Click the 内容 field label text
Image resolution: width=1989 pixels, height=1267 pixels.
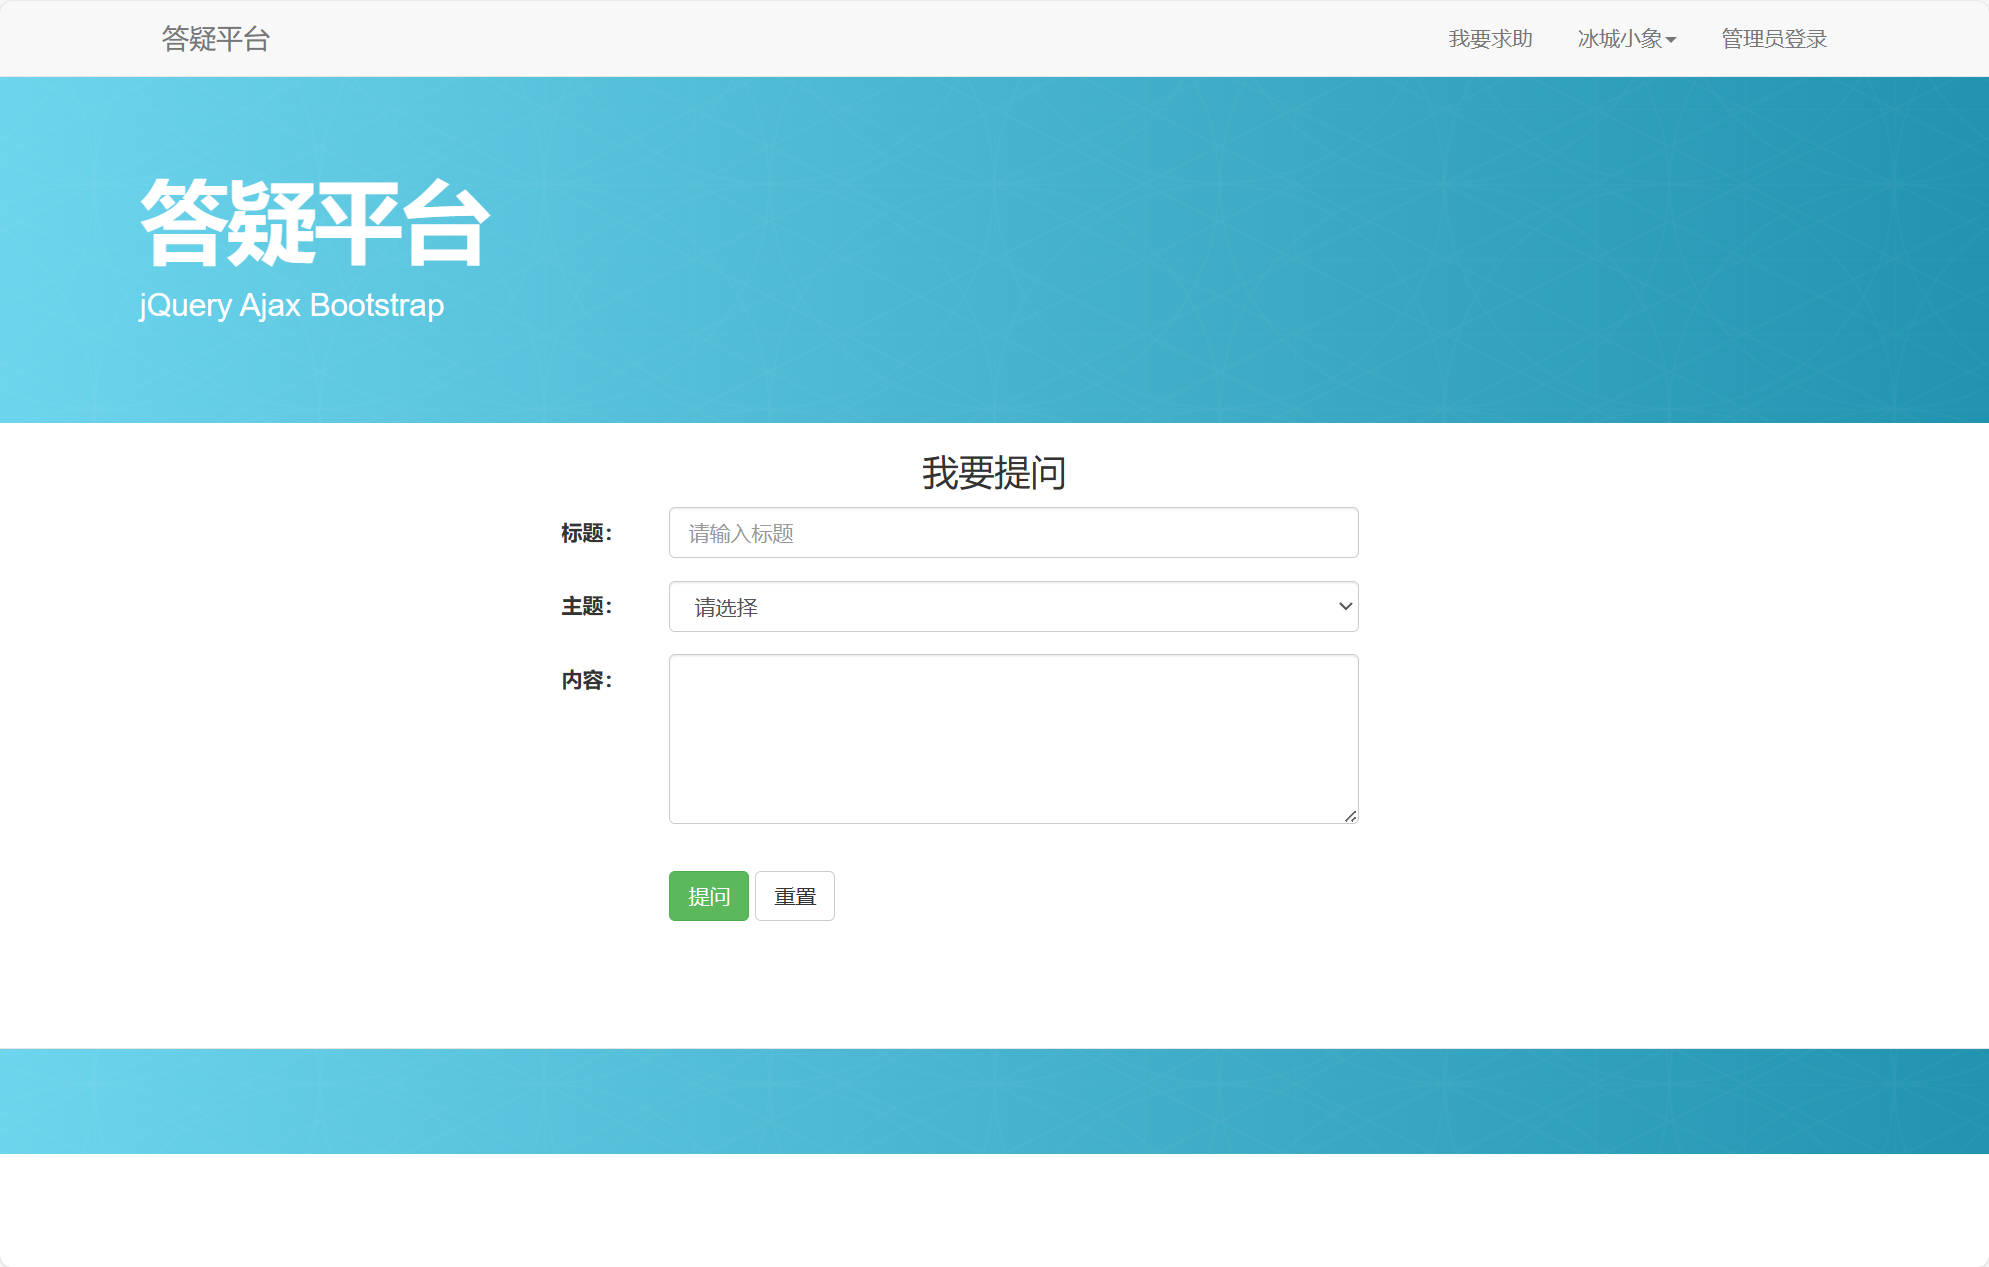586,680
